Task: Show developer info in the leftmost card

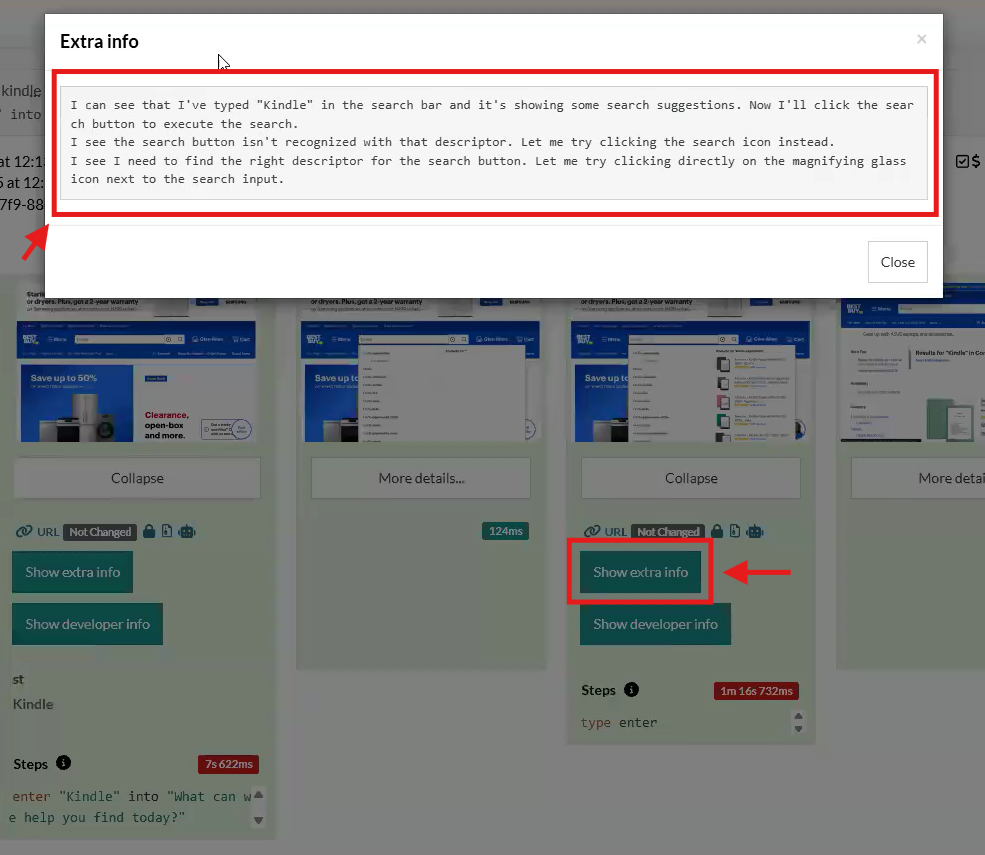Action: 87,624
